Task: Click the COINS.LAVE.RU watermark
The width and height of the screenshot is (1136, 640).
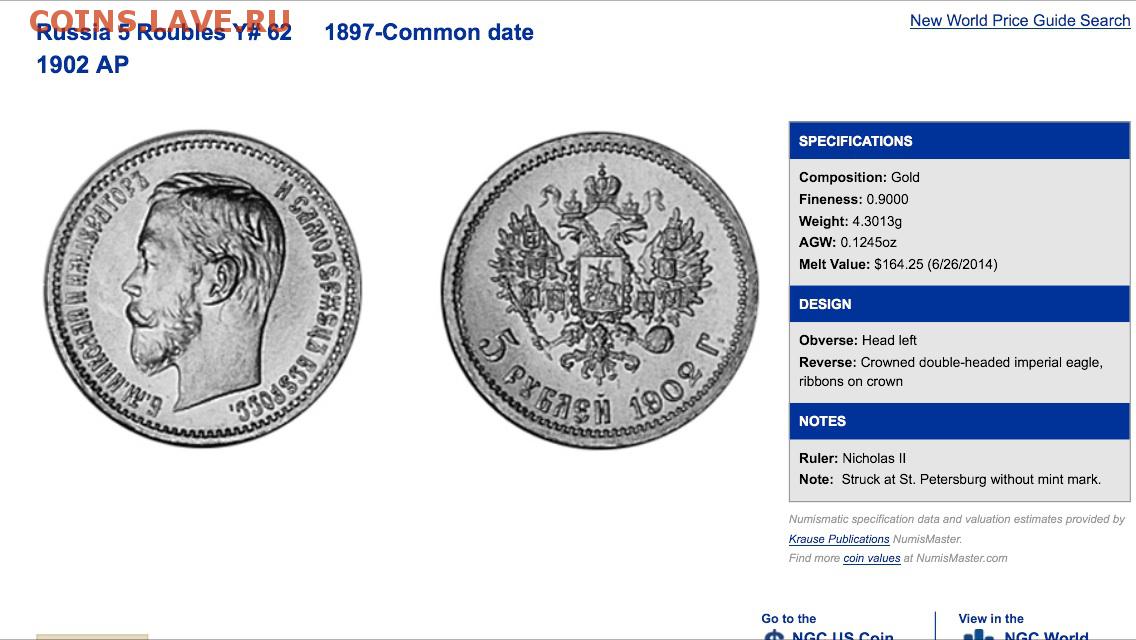Action: click(x=159, y=21)
